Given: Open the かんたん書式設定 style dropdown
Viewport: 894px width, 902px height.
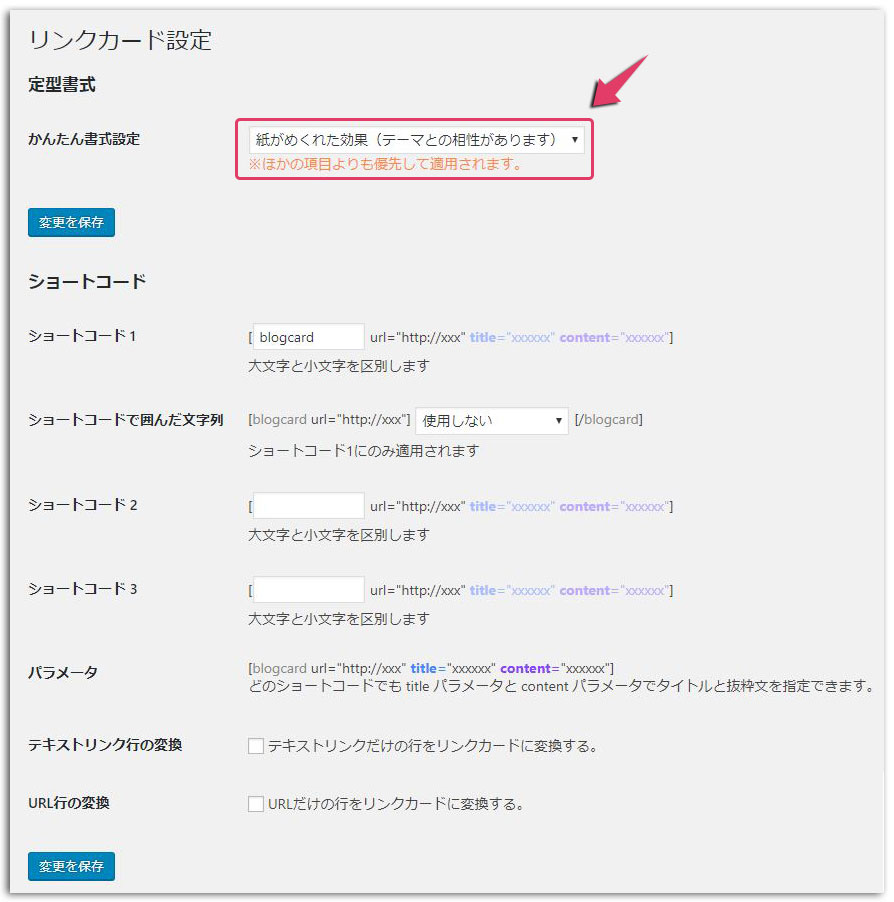Looking at the screenshot, I should [x=415, y=140].
